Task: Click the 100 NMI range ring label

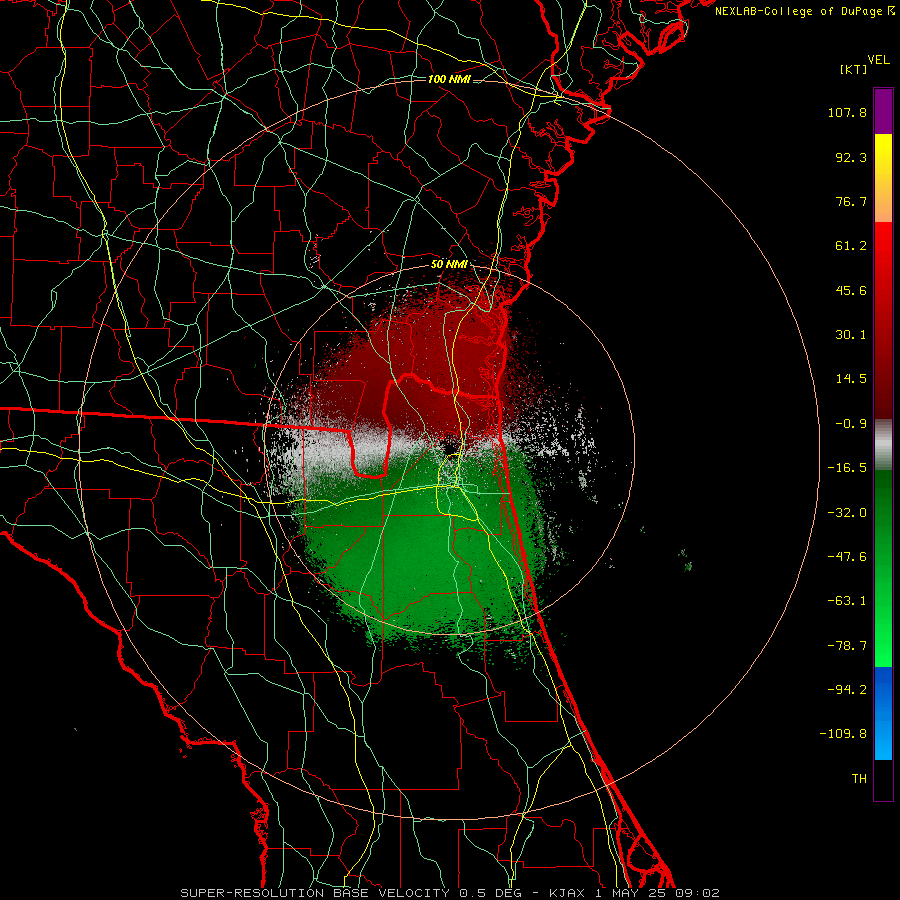Action: [449, 79]
